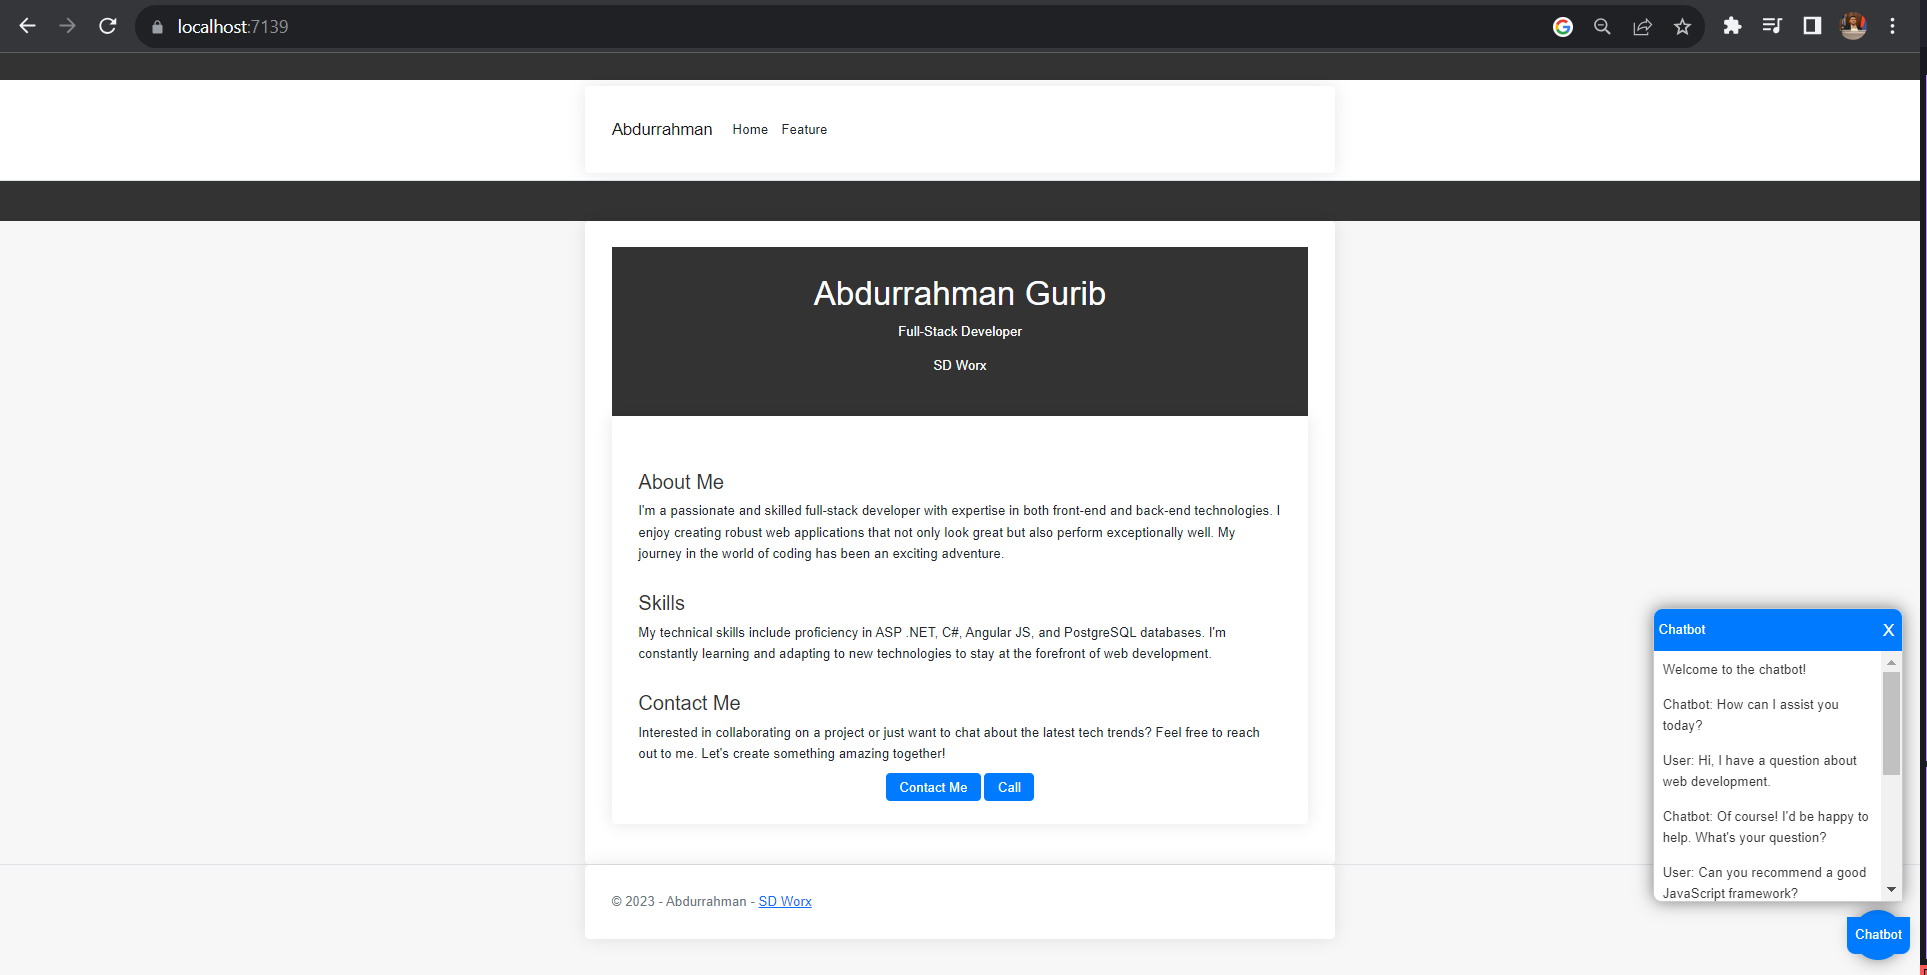Click the back navigation arrow
Image resolution: width=1927 pixels, height=975 pixels.
click(27, 26)
